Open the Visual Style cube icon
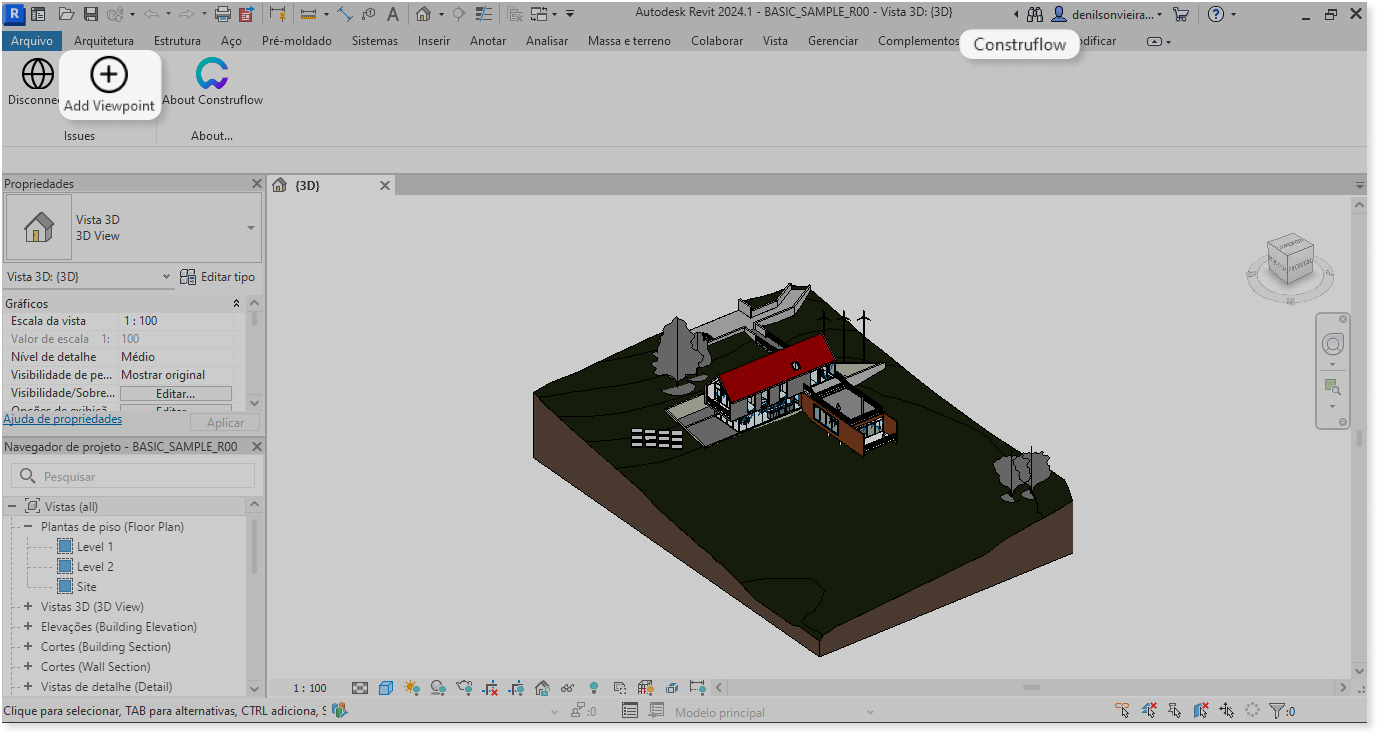 pyautogui.click(x=385, y=688)
